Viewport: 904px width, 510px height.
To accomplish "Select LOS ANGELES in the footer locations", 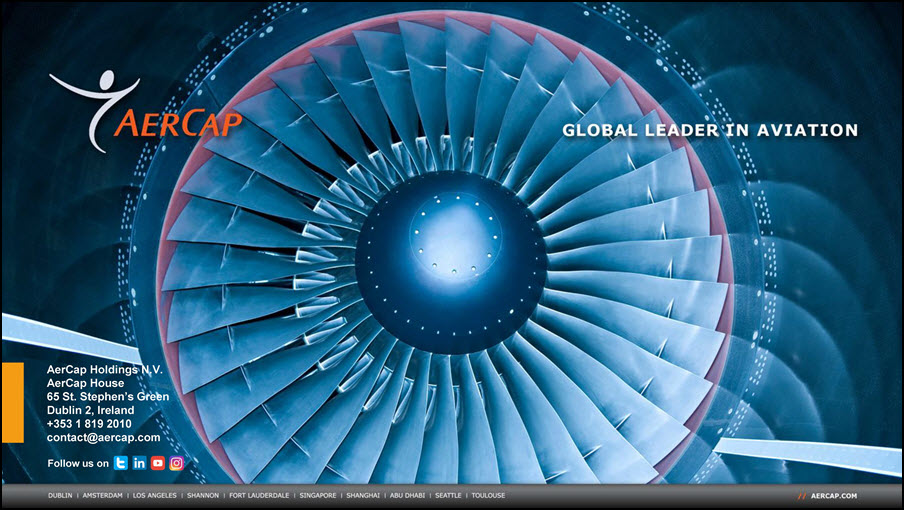I will tap(155, 496).
